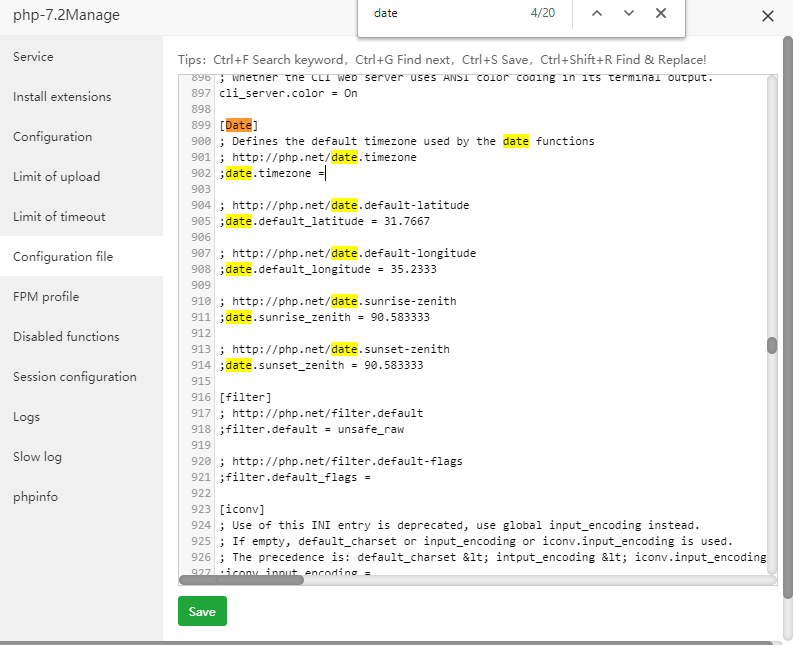Open the Service section

(x=33, y=57)
